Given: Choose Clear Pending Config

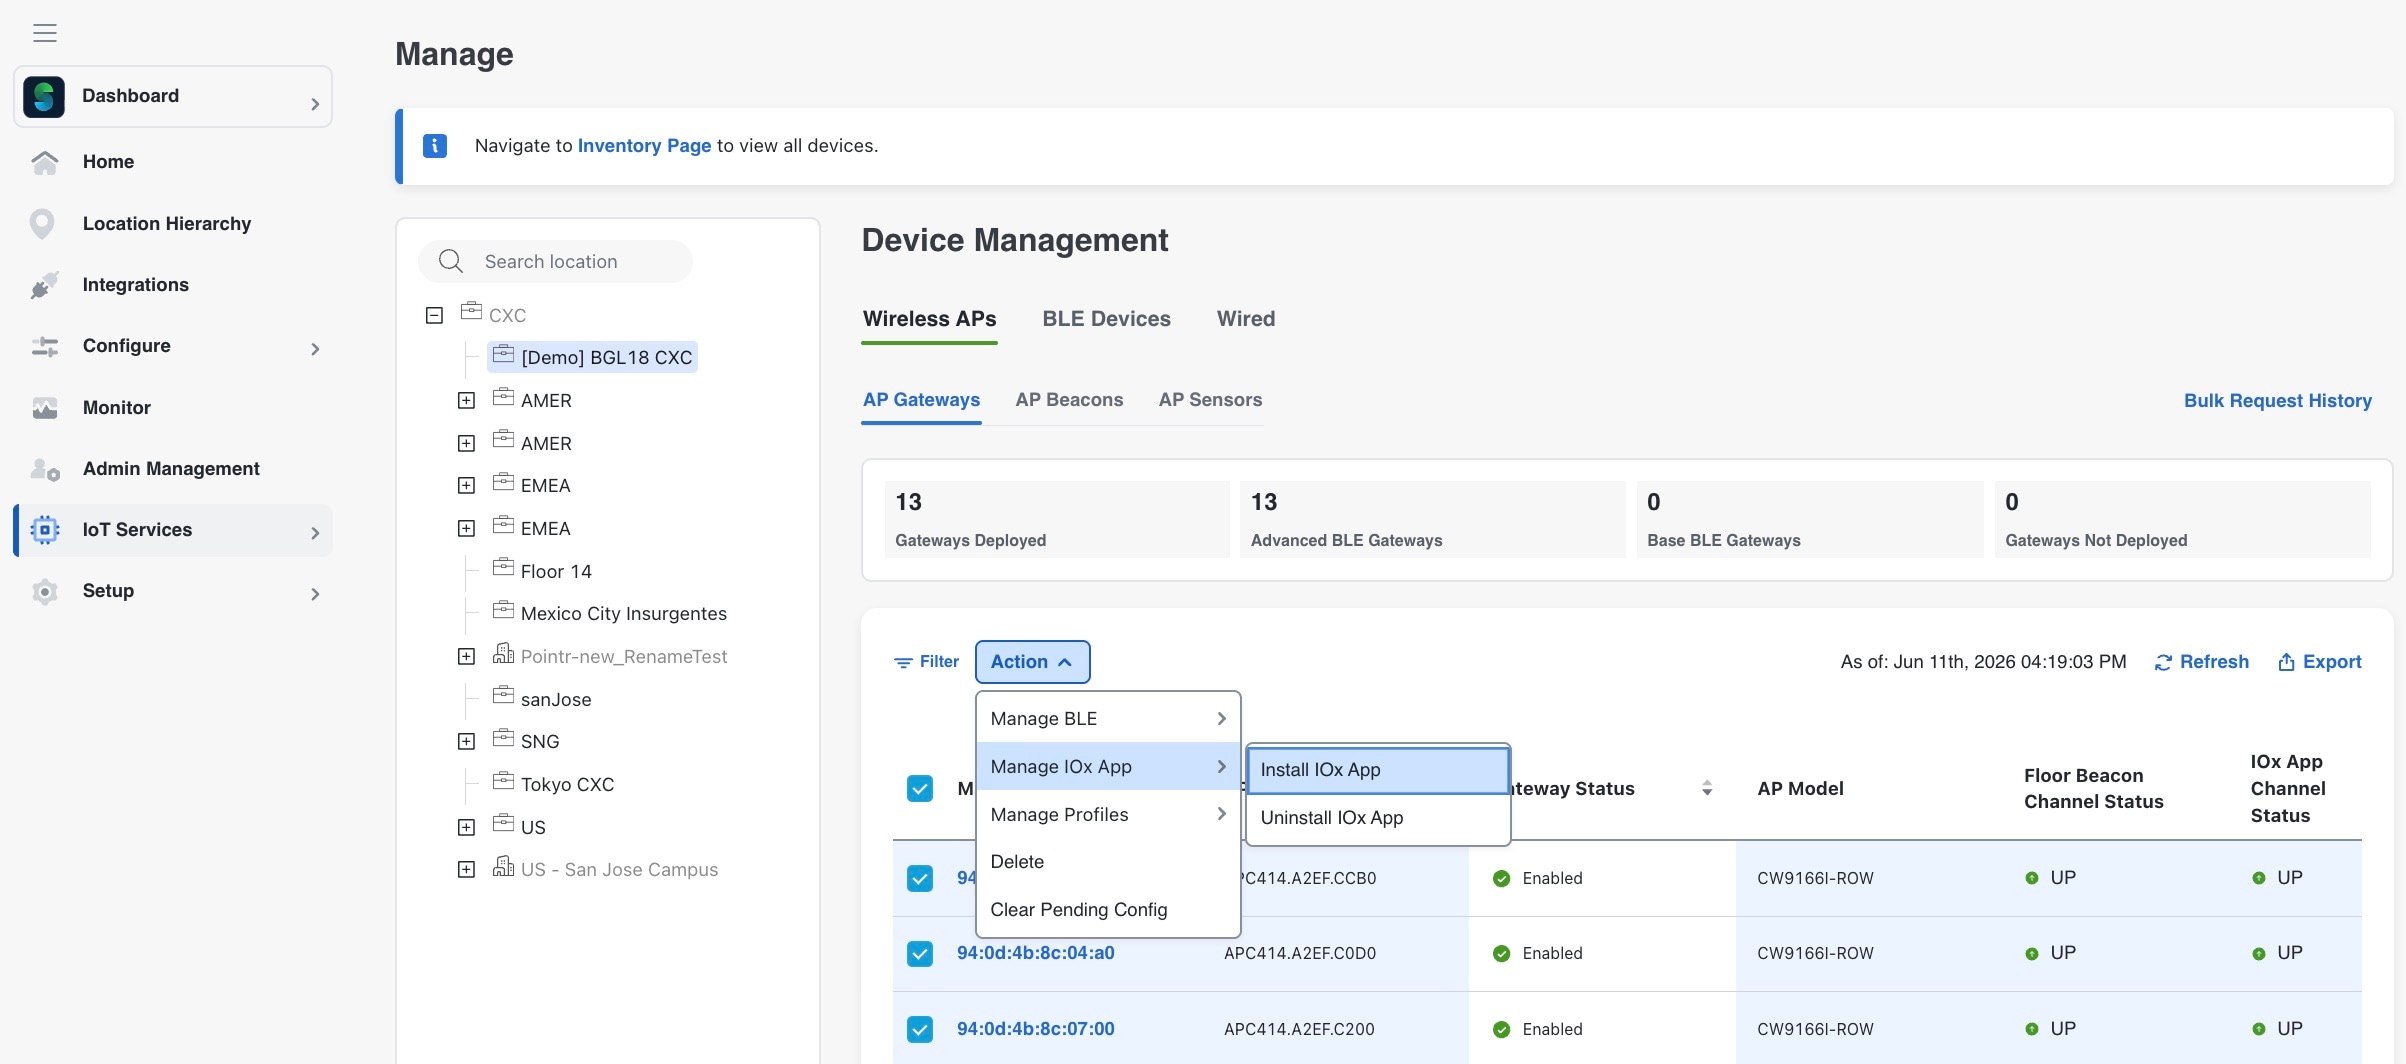Looking at the screenshot, I should point(1108,910).
